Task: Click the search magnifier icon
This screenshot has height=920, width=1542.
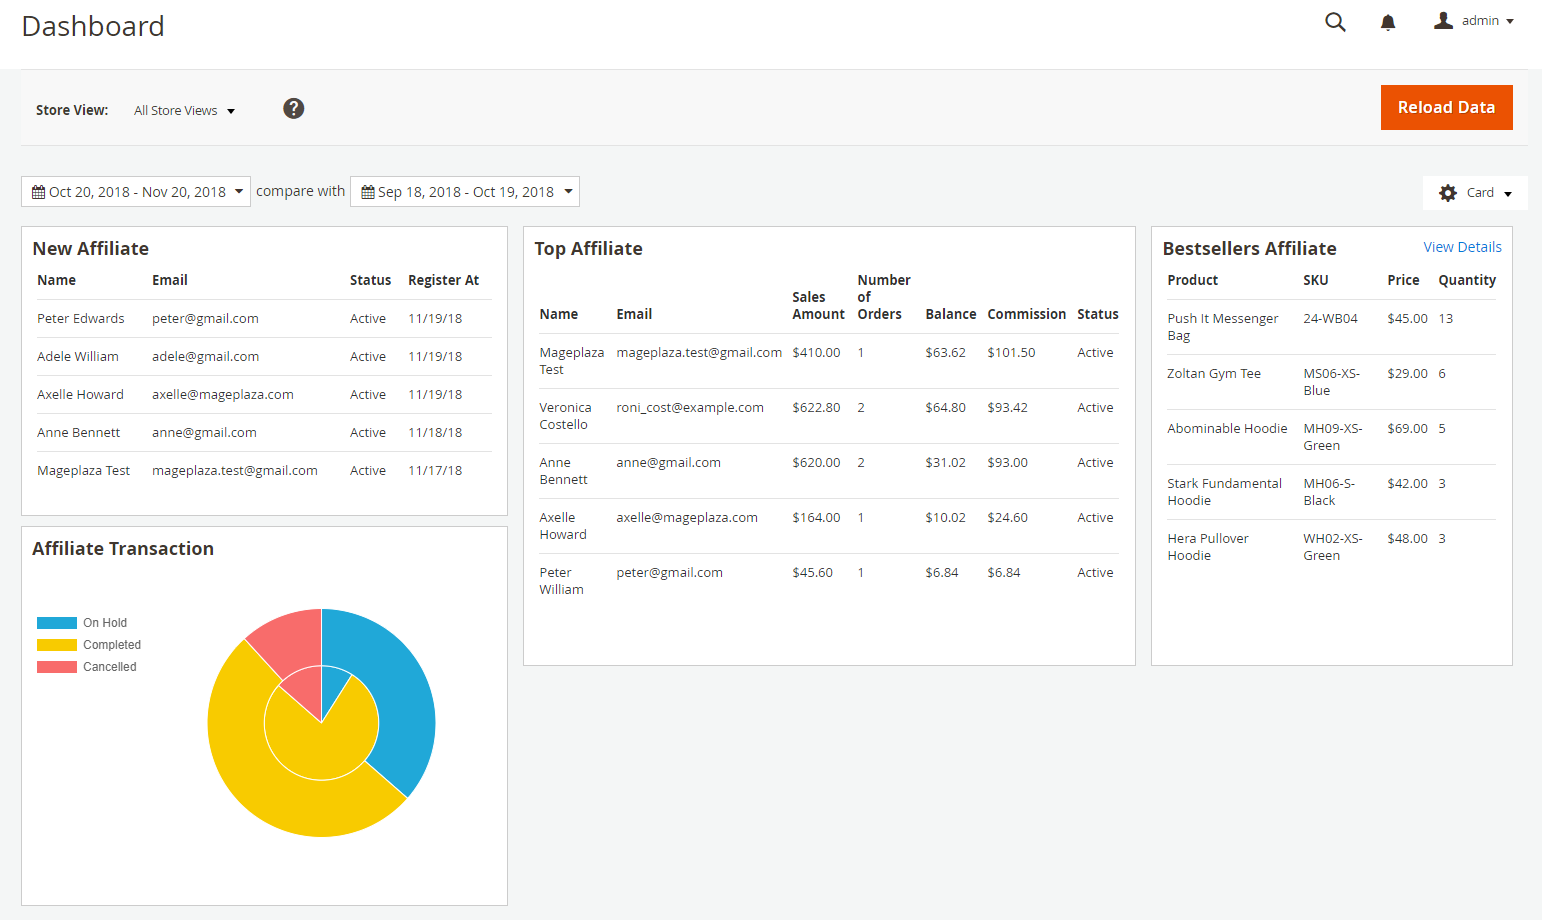Action: (x=1335, y=22)
